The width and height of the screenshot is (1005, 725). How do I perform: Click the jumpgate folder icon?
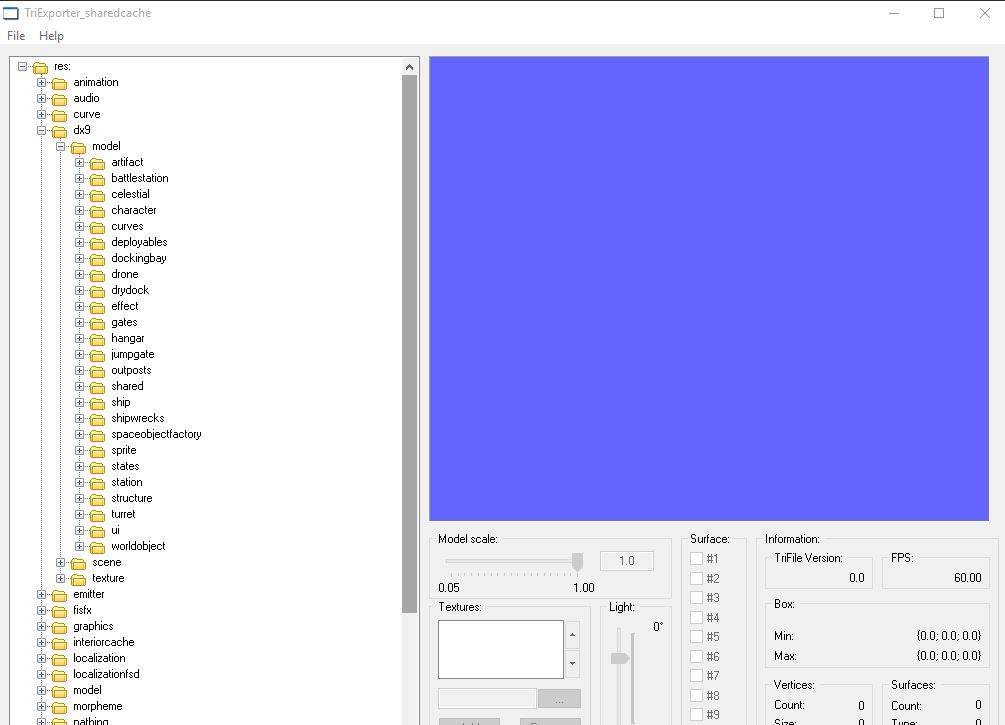tap(97, 355)
